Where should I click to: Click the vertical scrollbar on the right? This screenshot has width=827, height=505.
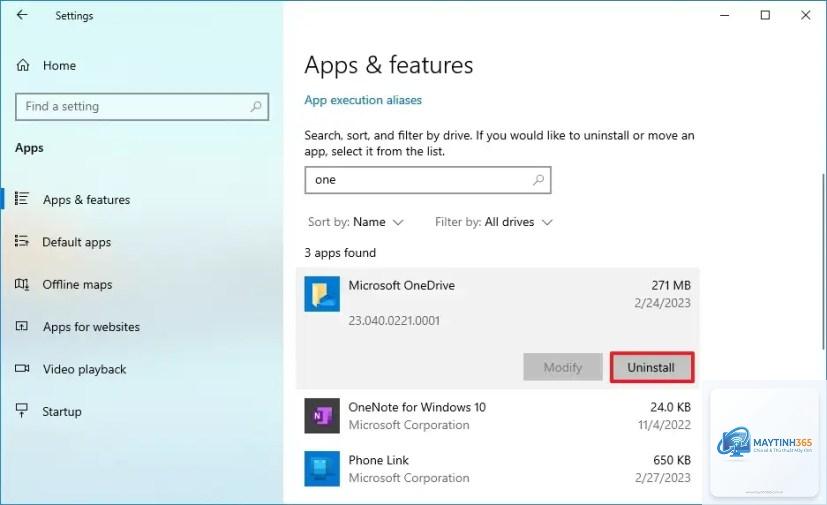tap(823, 261)
